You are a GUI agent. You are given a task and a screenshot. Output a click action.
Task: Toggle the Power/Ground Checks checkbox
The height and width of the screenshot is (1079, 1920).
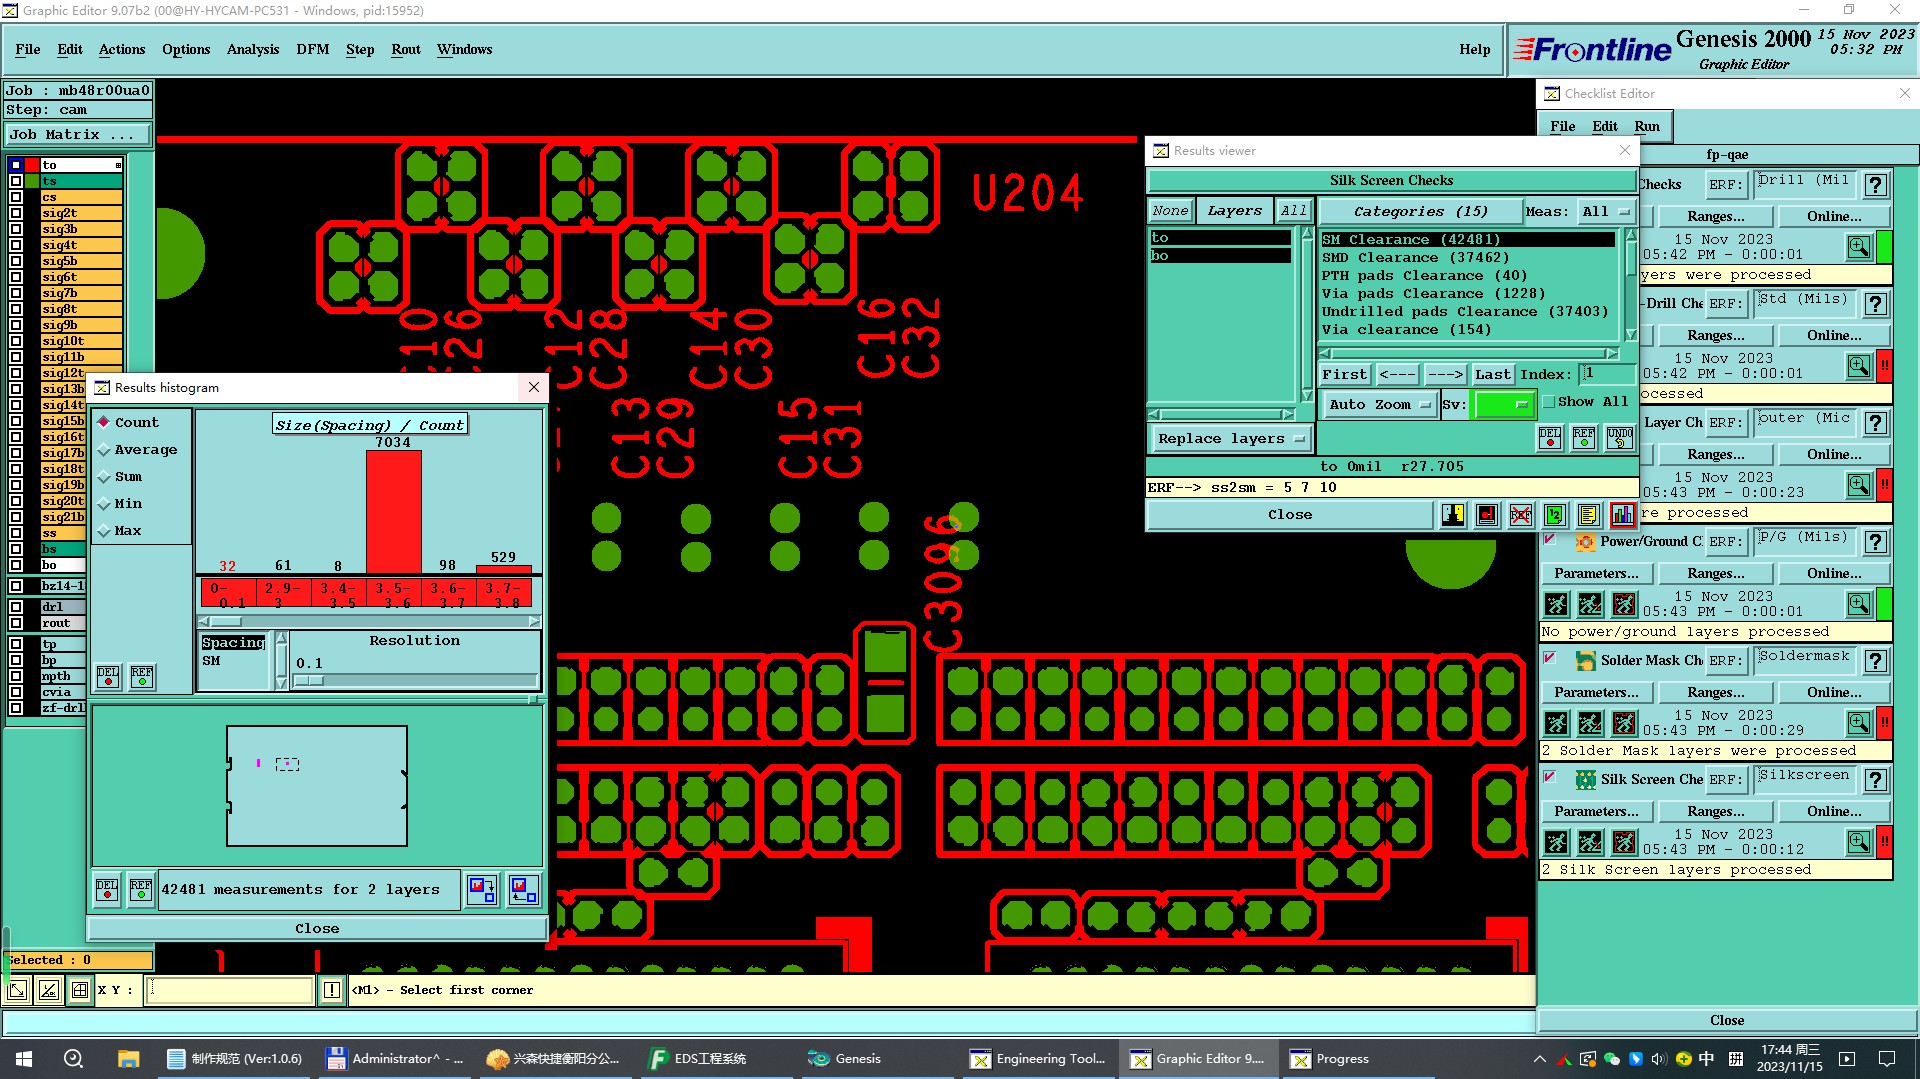click(1550, 538)
